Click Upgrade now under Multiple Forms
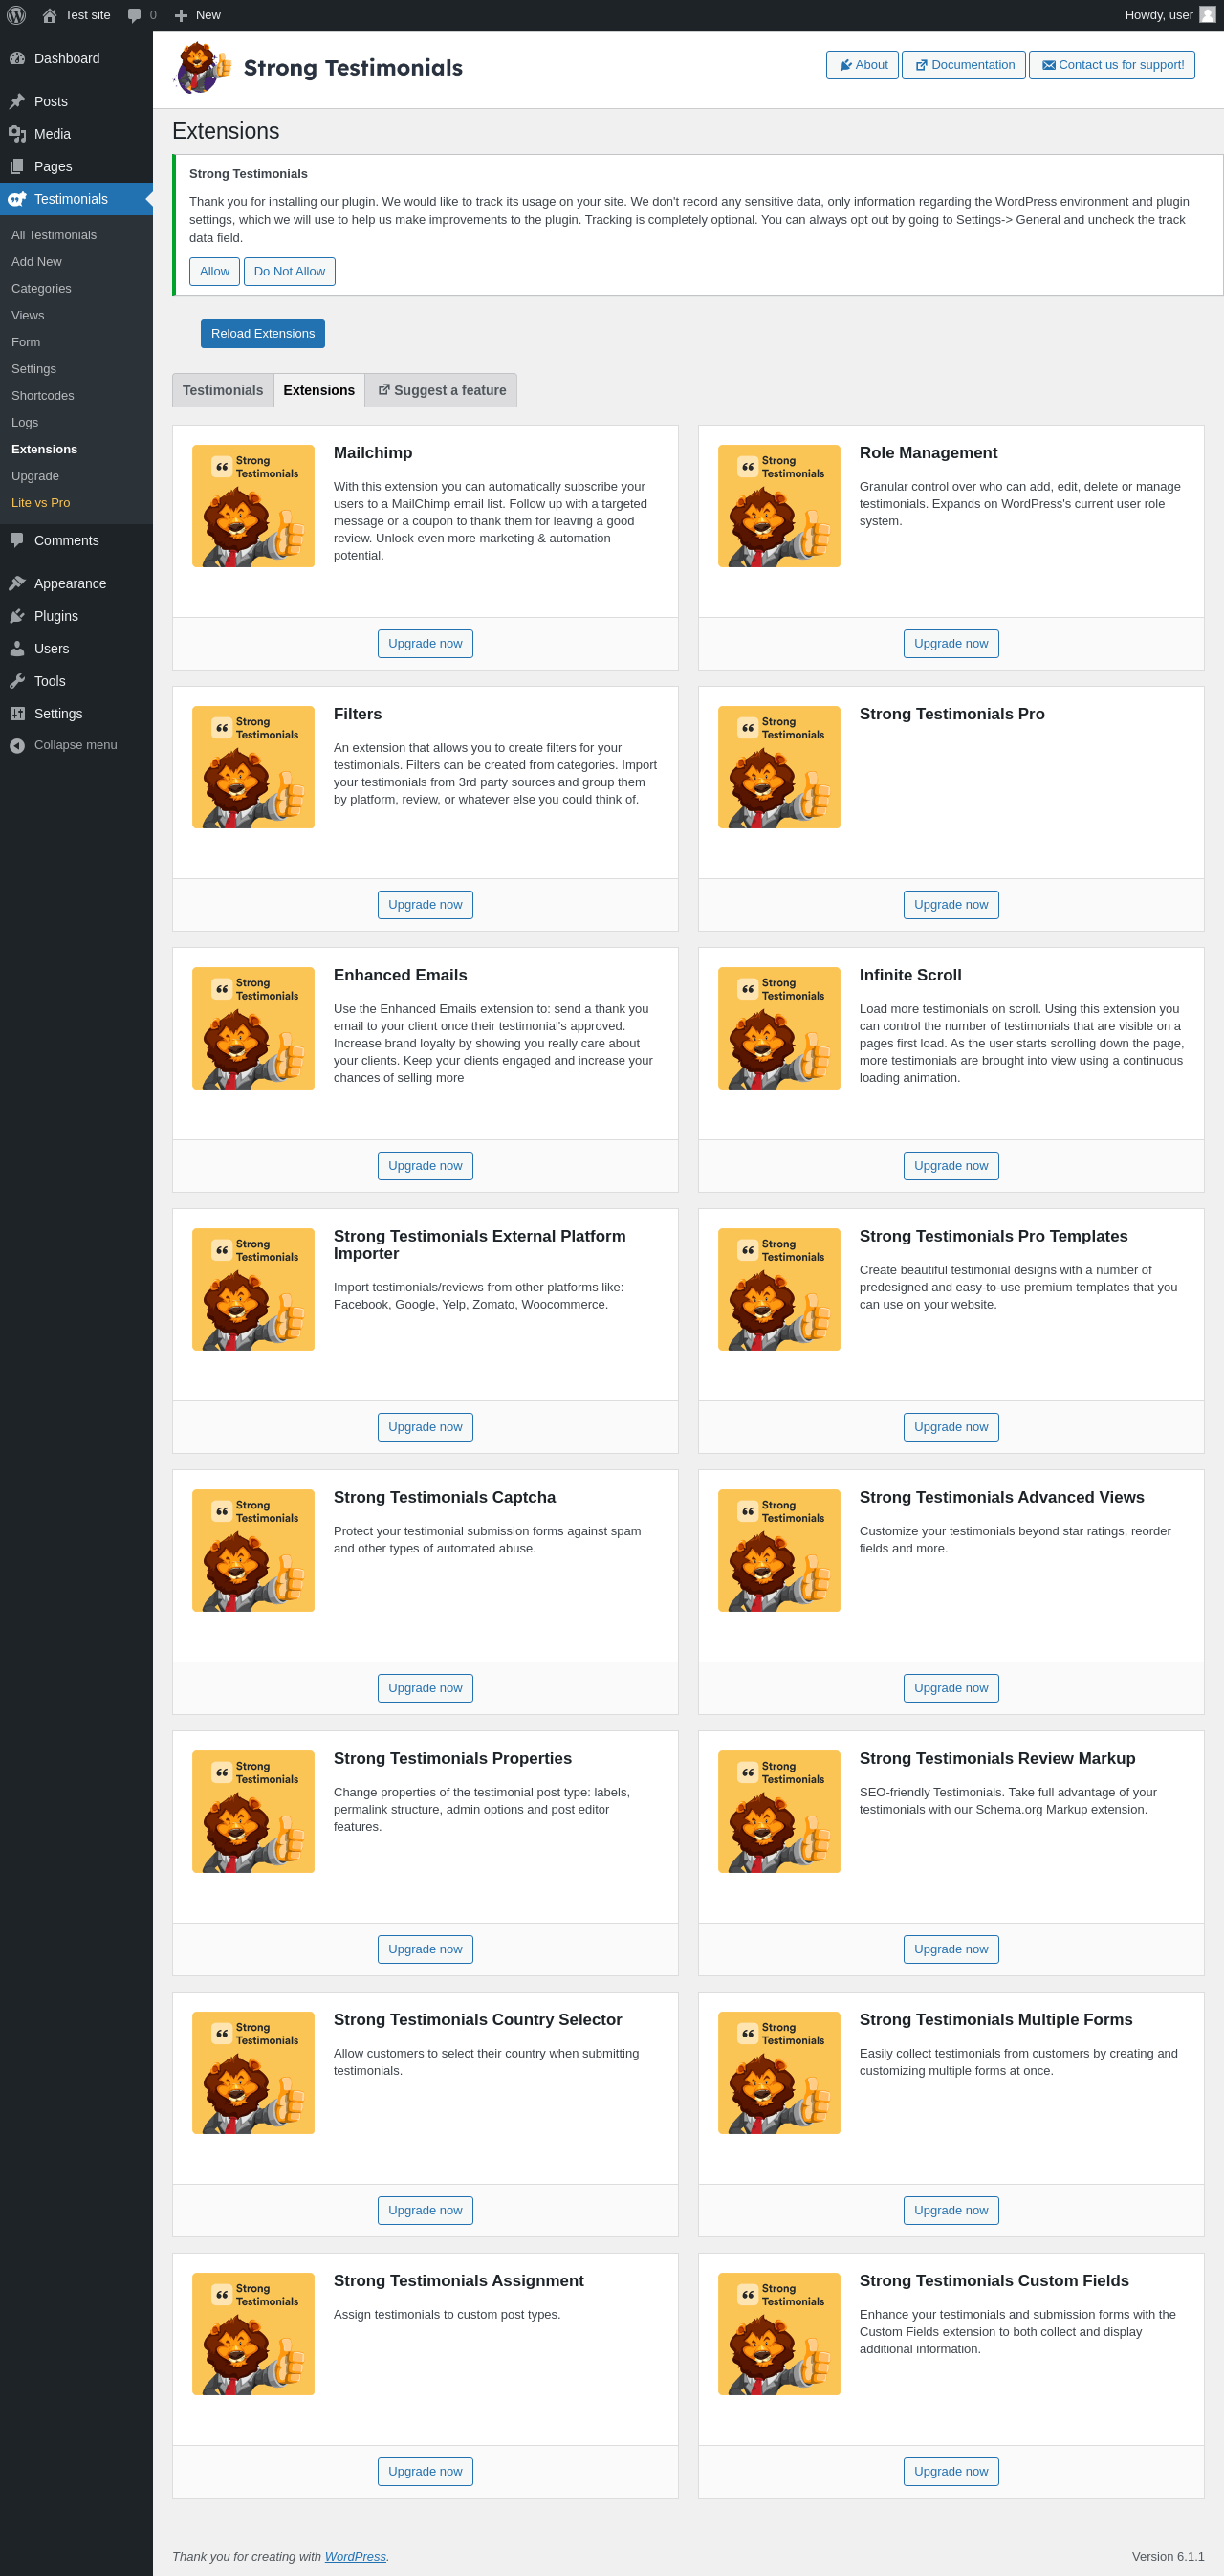The width and height of the screenshot is (1224, 2576). 951,2210
